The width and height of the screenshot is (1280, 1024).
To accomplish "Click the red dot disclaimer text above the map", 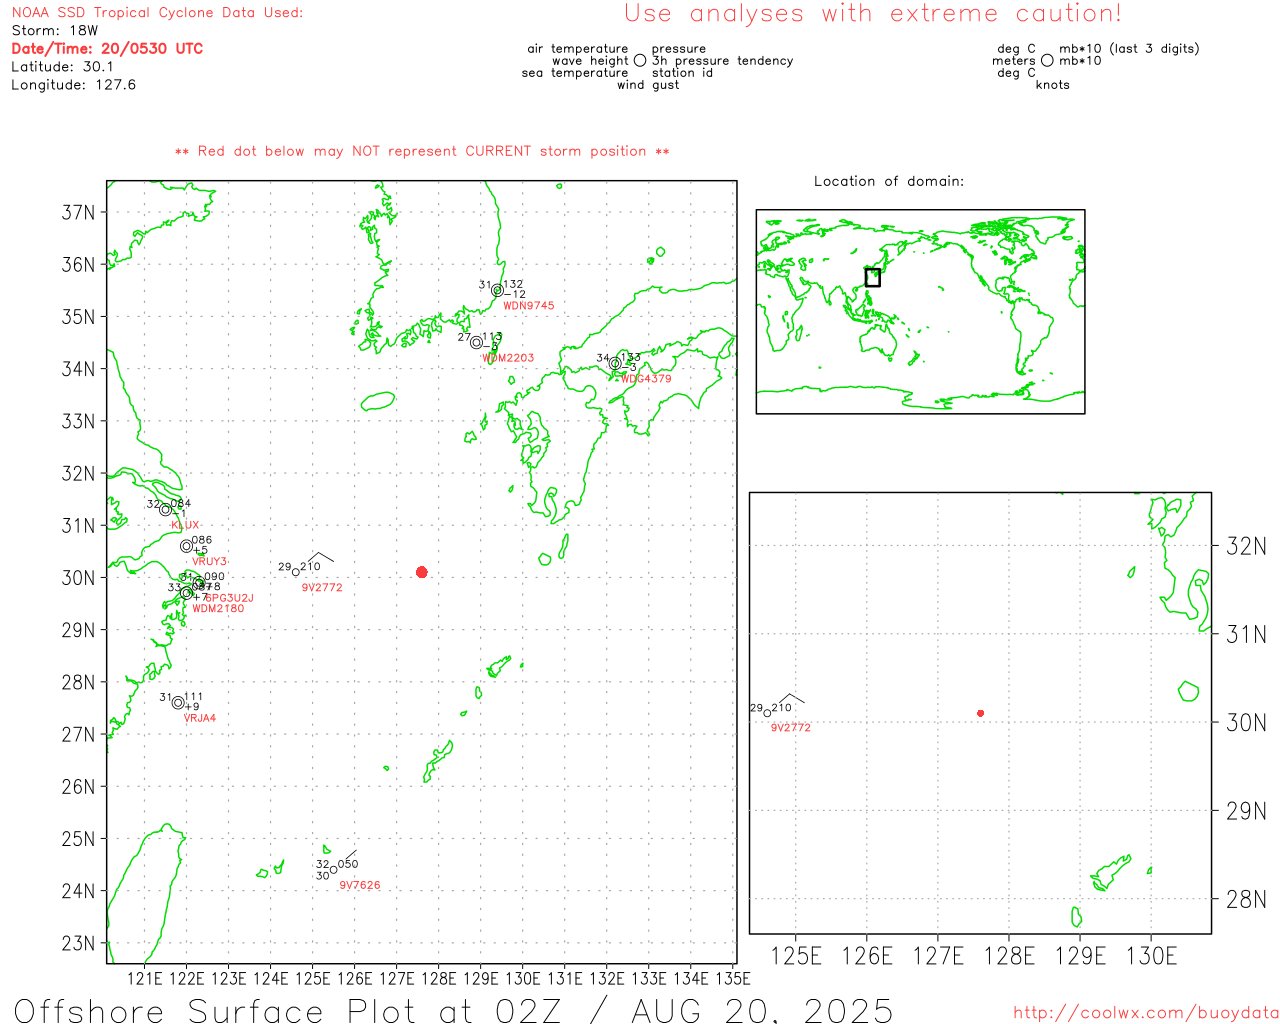I will point(422,152).
